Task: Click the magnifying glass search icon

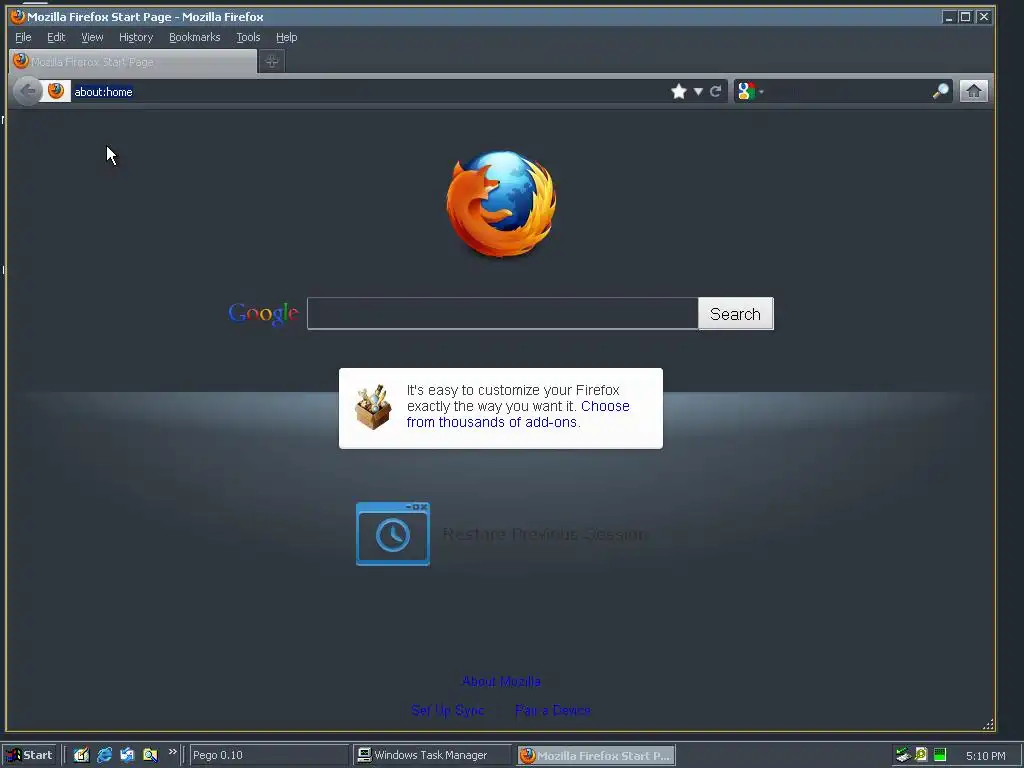Action: [x=940, y=91]
